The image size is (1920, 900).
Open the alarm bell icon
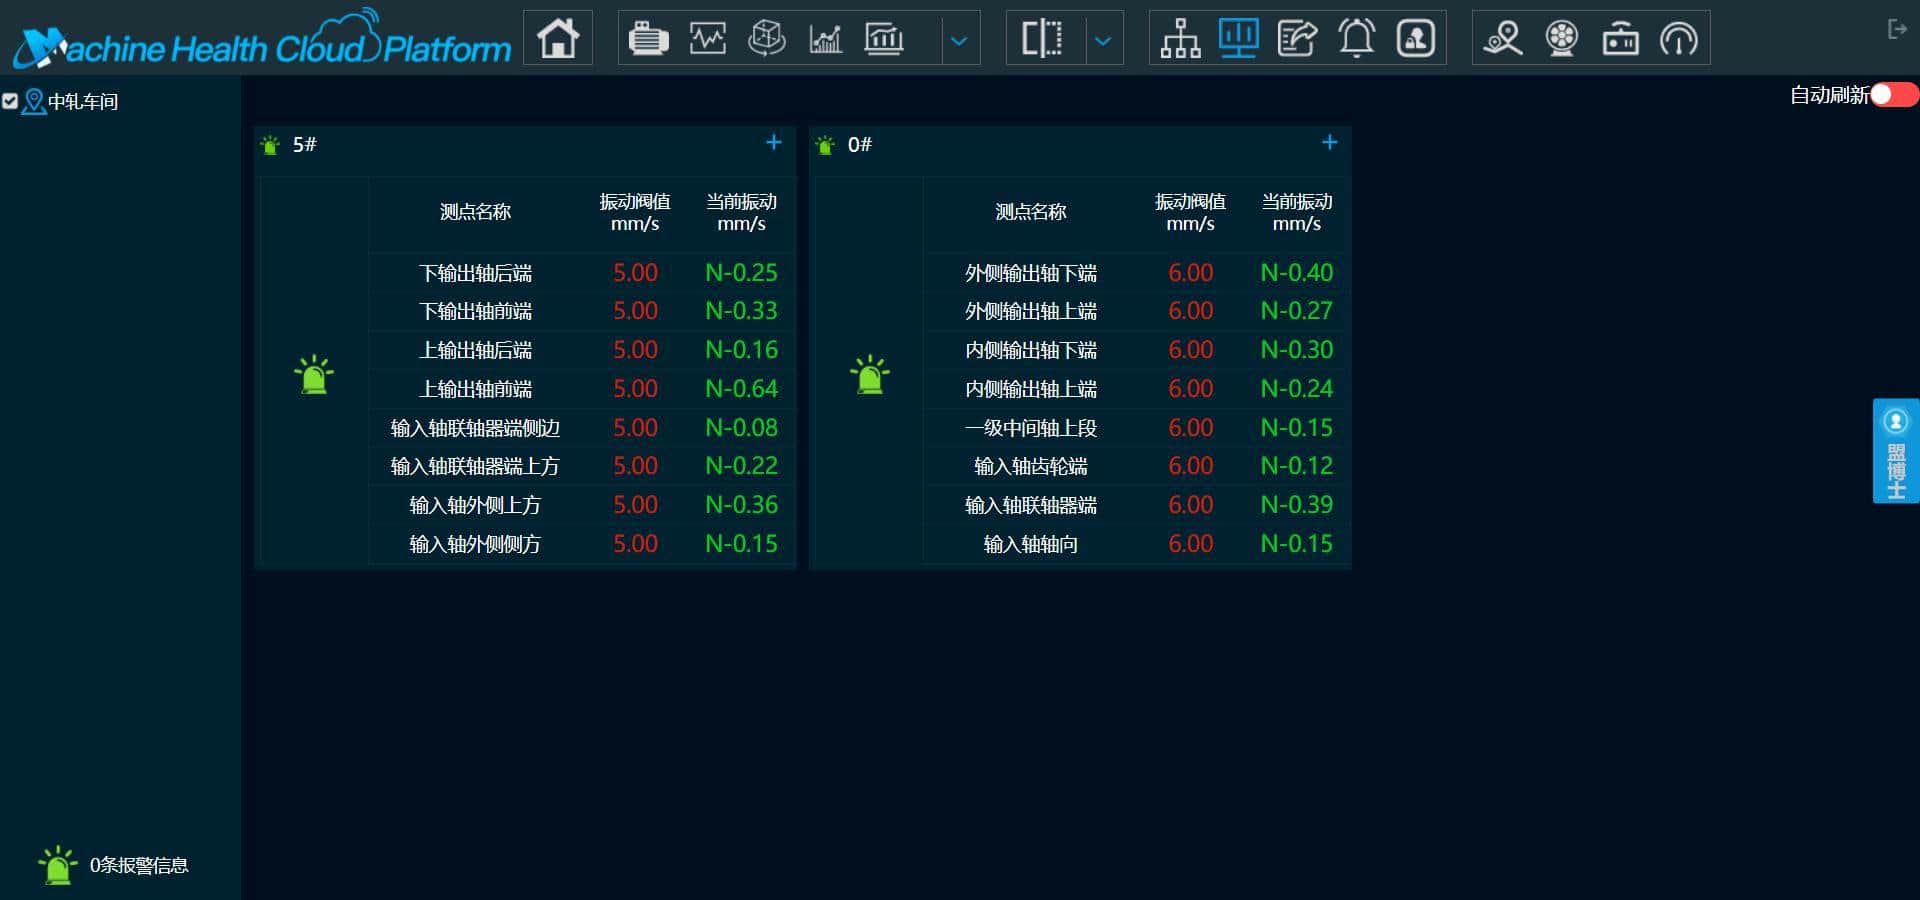1357,39
